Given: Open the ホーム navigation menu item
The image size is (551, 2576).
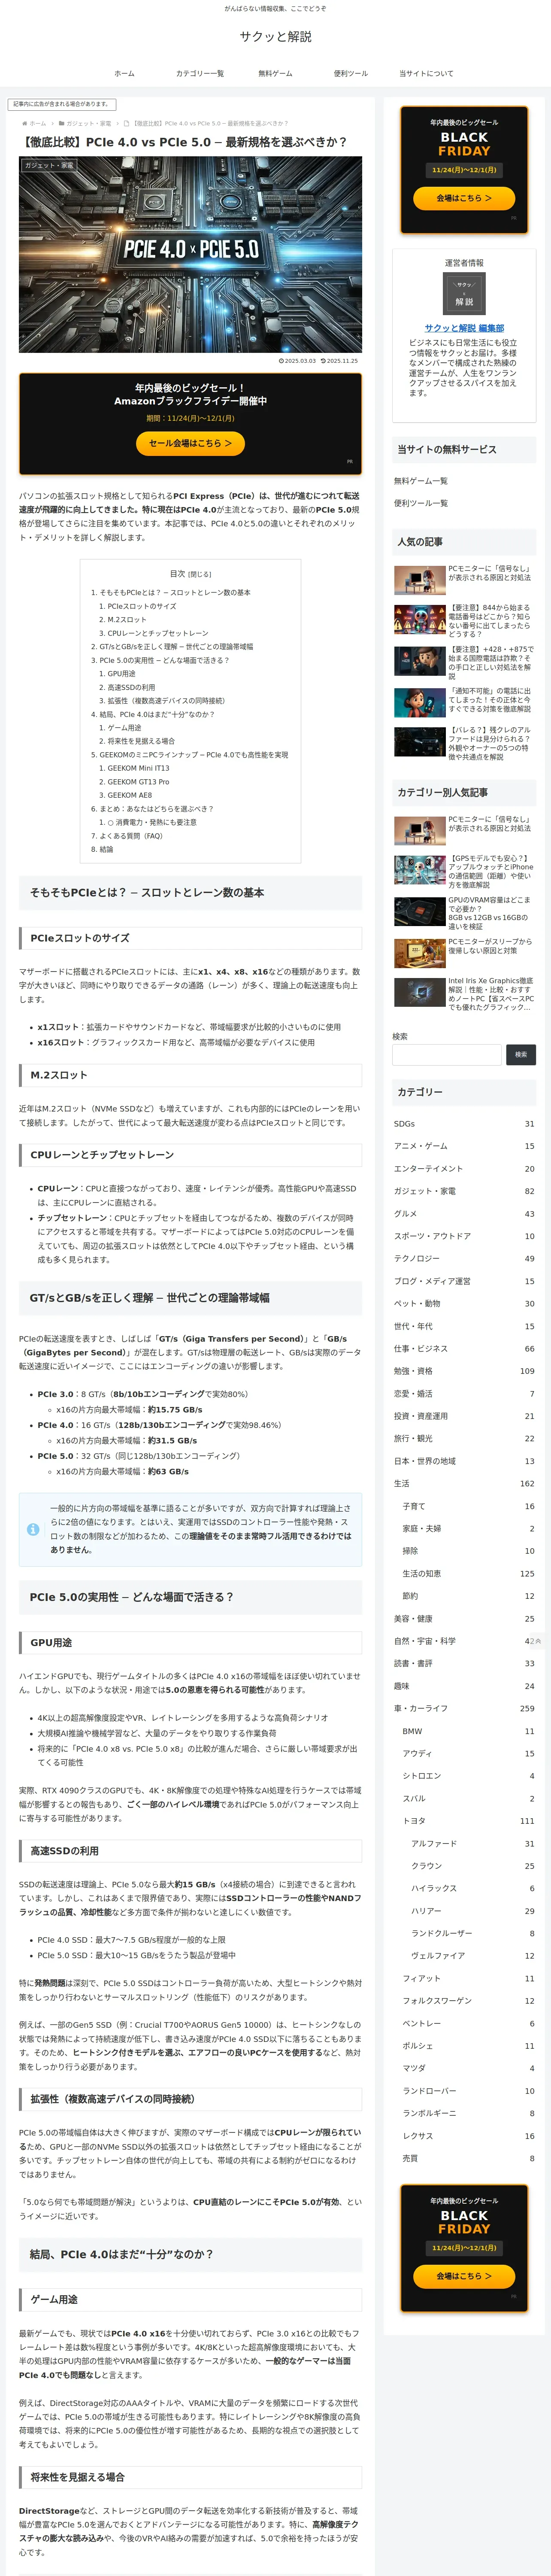Looking at the screenshot, I should tap(124, 73).
